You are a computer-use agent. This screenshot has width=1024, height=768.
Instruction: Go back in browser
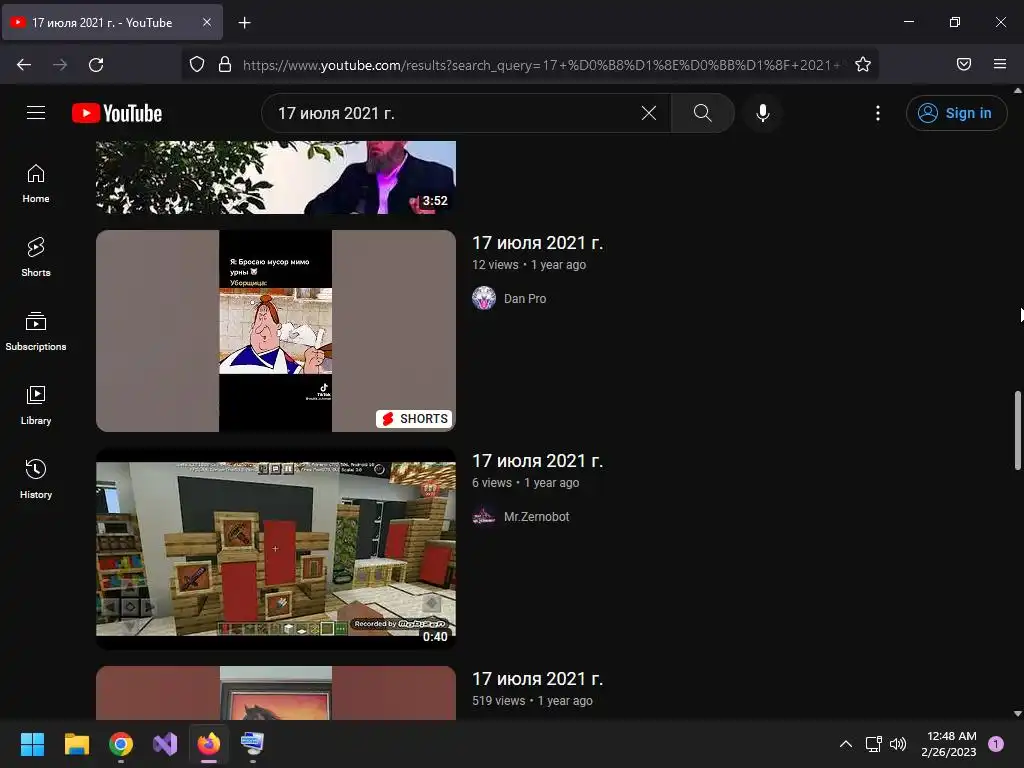click(24, 64)
